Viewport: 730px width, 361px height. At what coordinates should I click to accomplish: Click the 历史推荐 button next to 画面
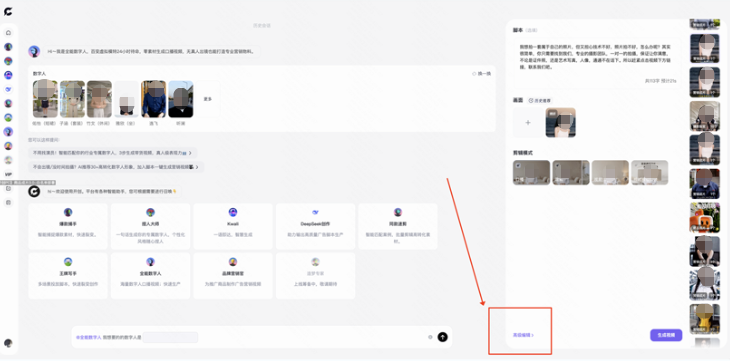pos(540,100)
